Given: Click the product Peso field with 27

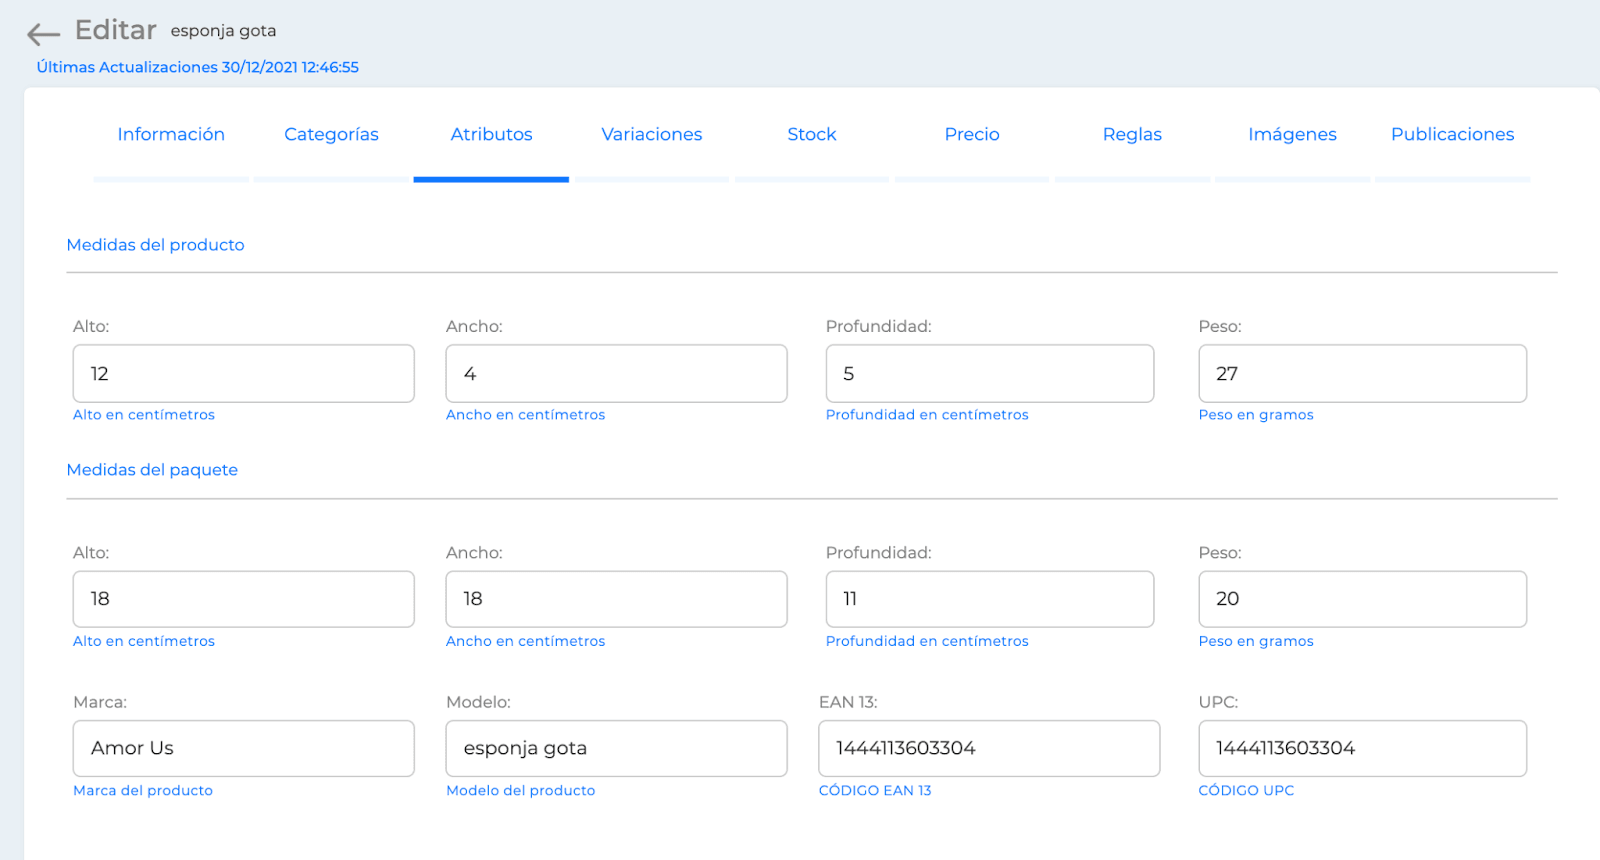Looking at the screenshot, I should point(1363,374).
